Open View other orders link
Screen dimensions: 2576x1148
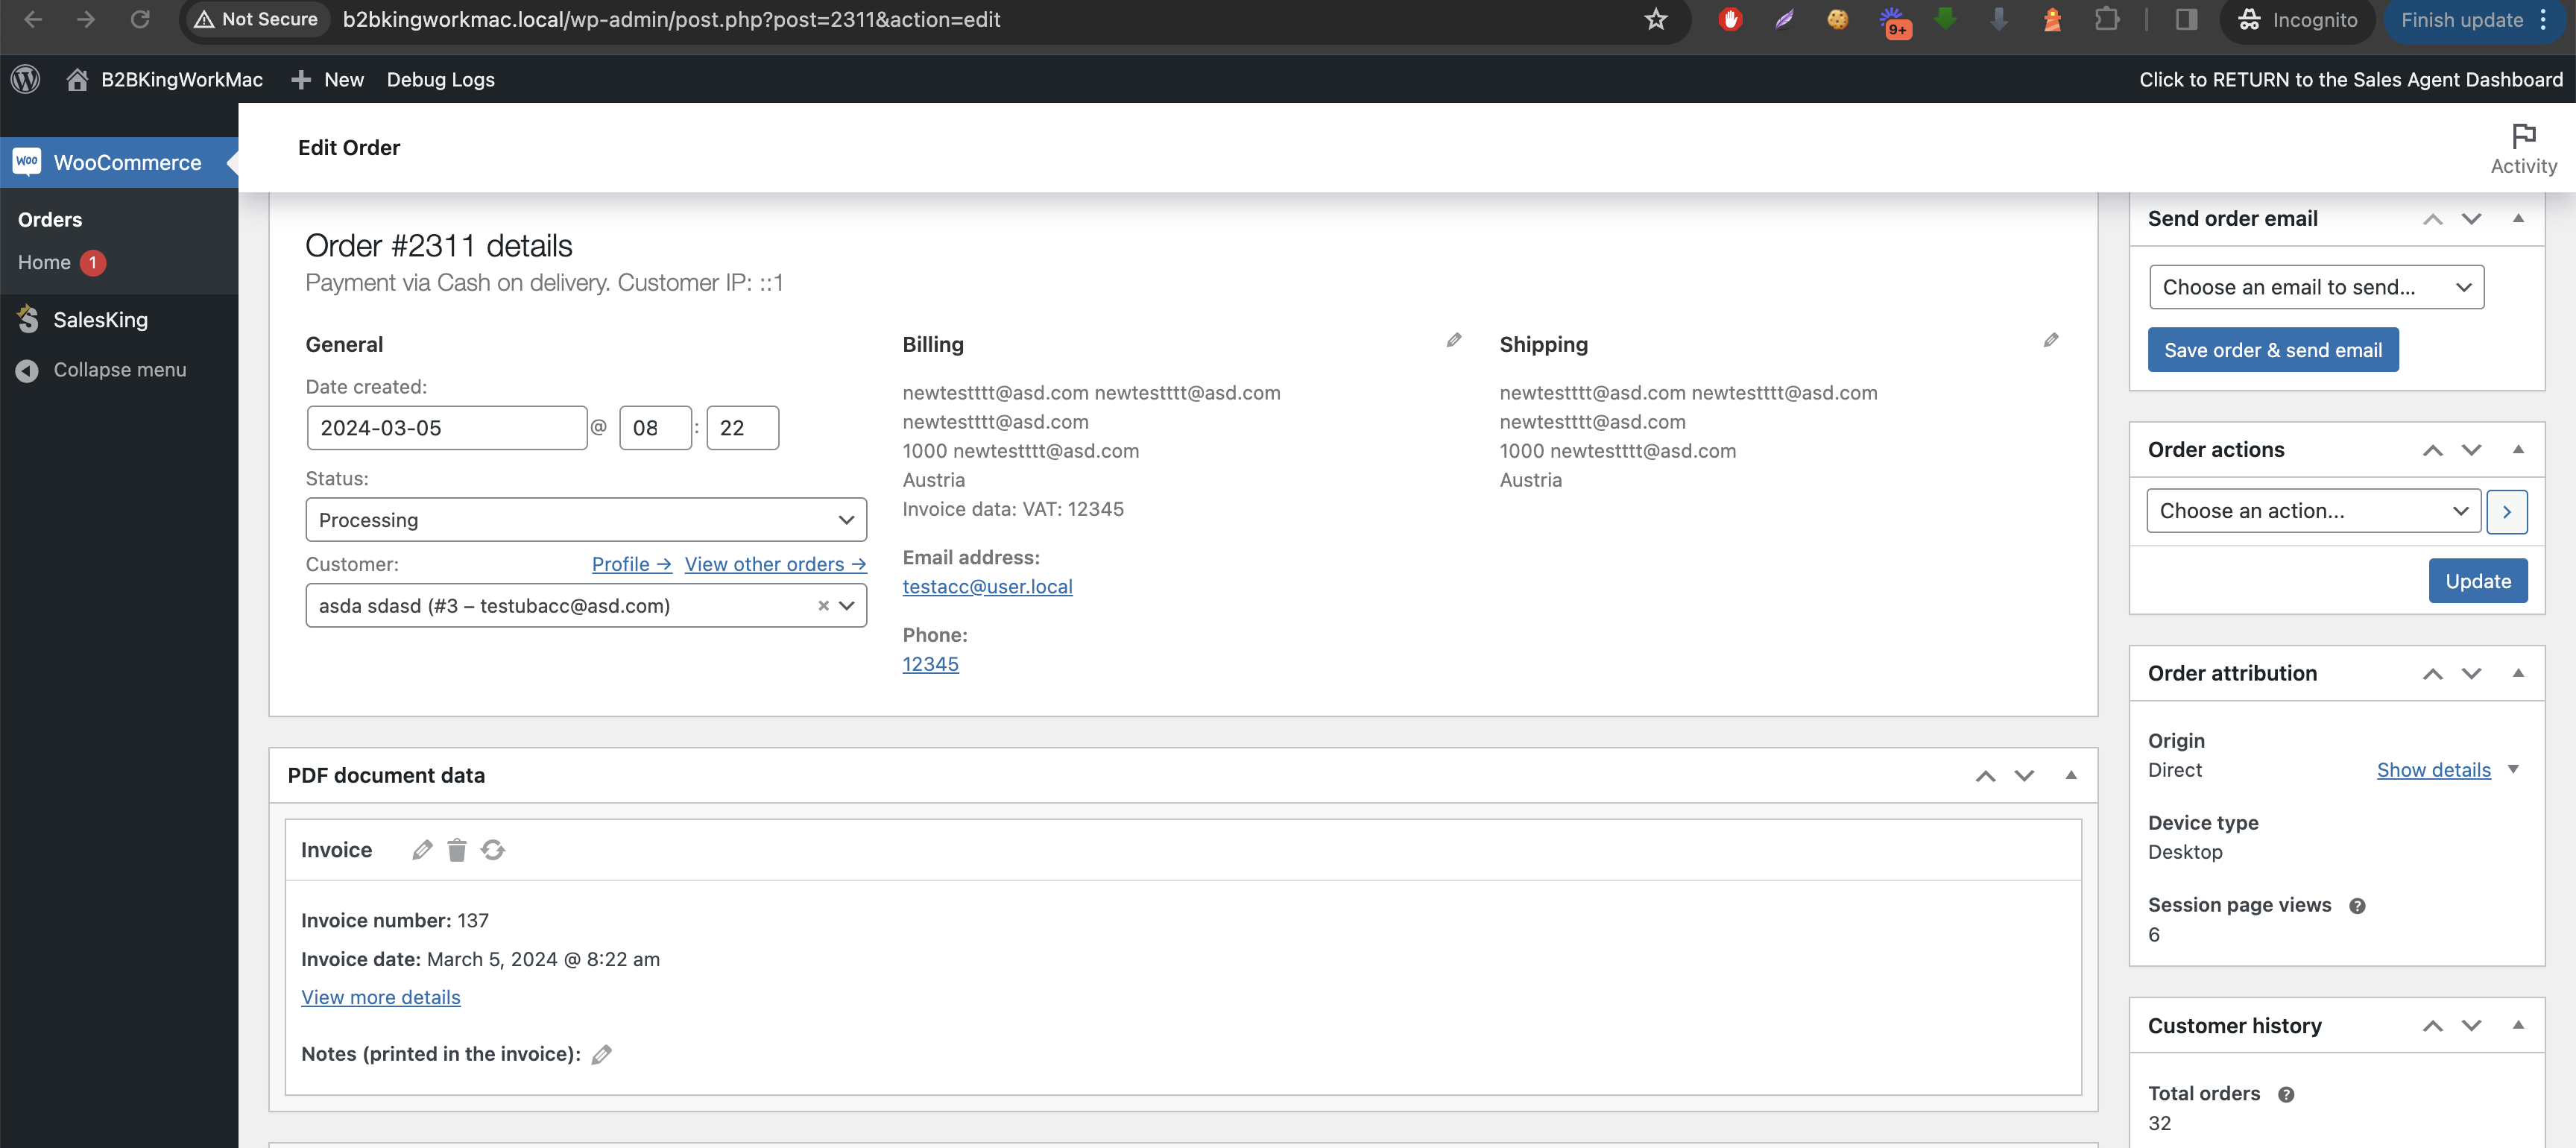[x=775, y=564]
